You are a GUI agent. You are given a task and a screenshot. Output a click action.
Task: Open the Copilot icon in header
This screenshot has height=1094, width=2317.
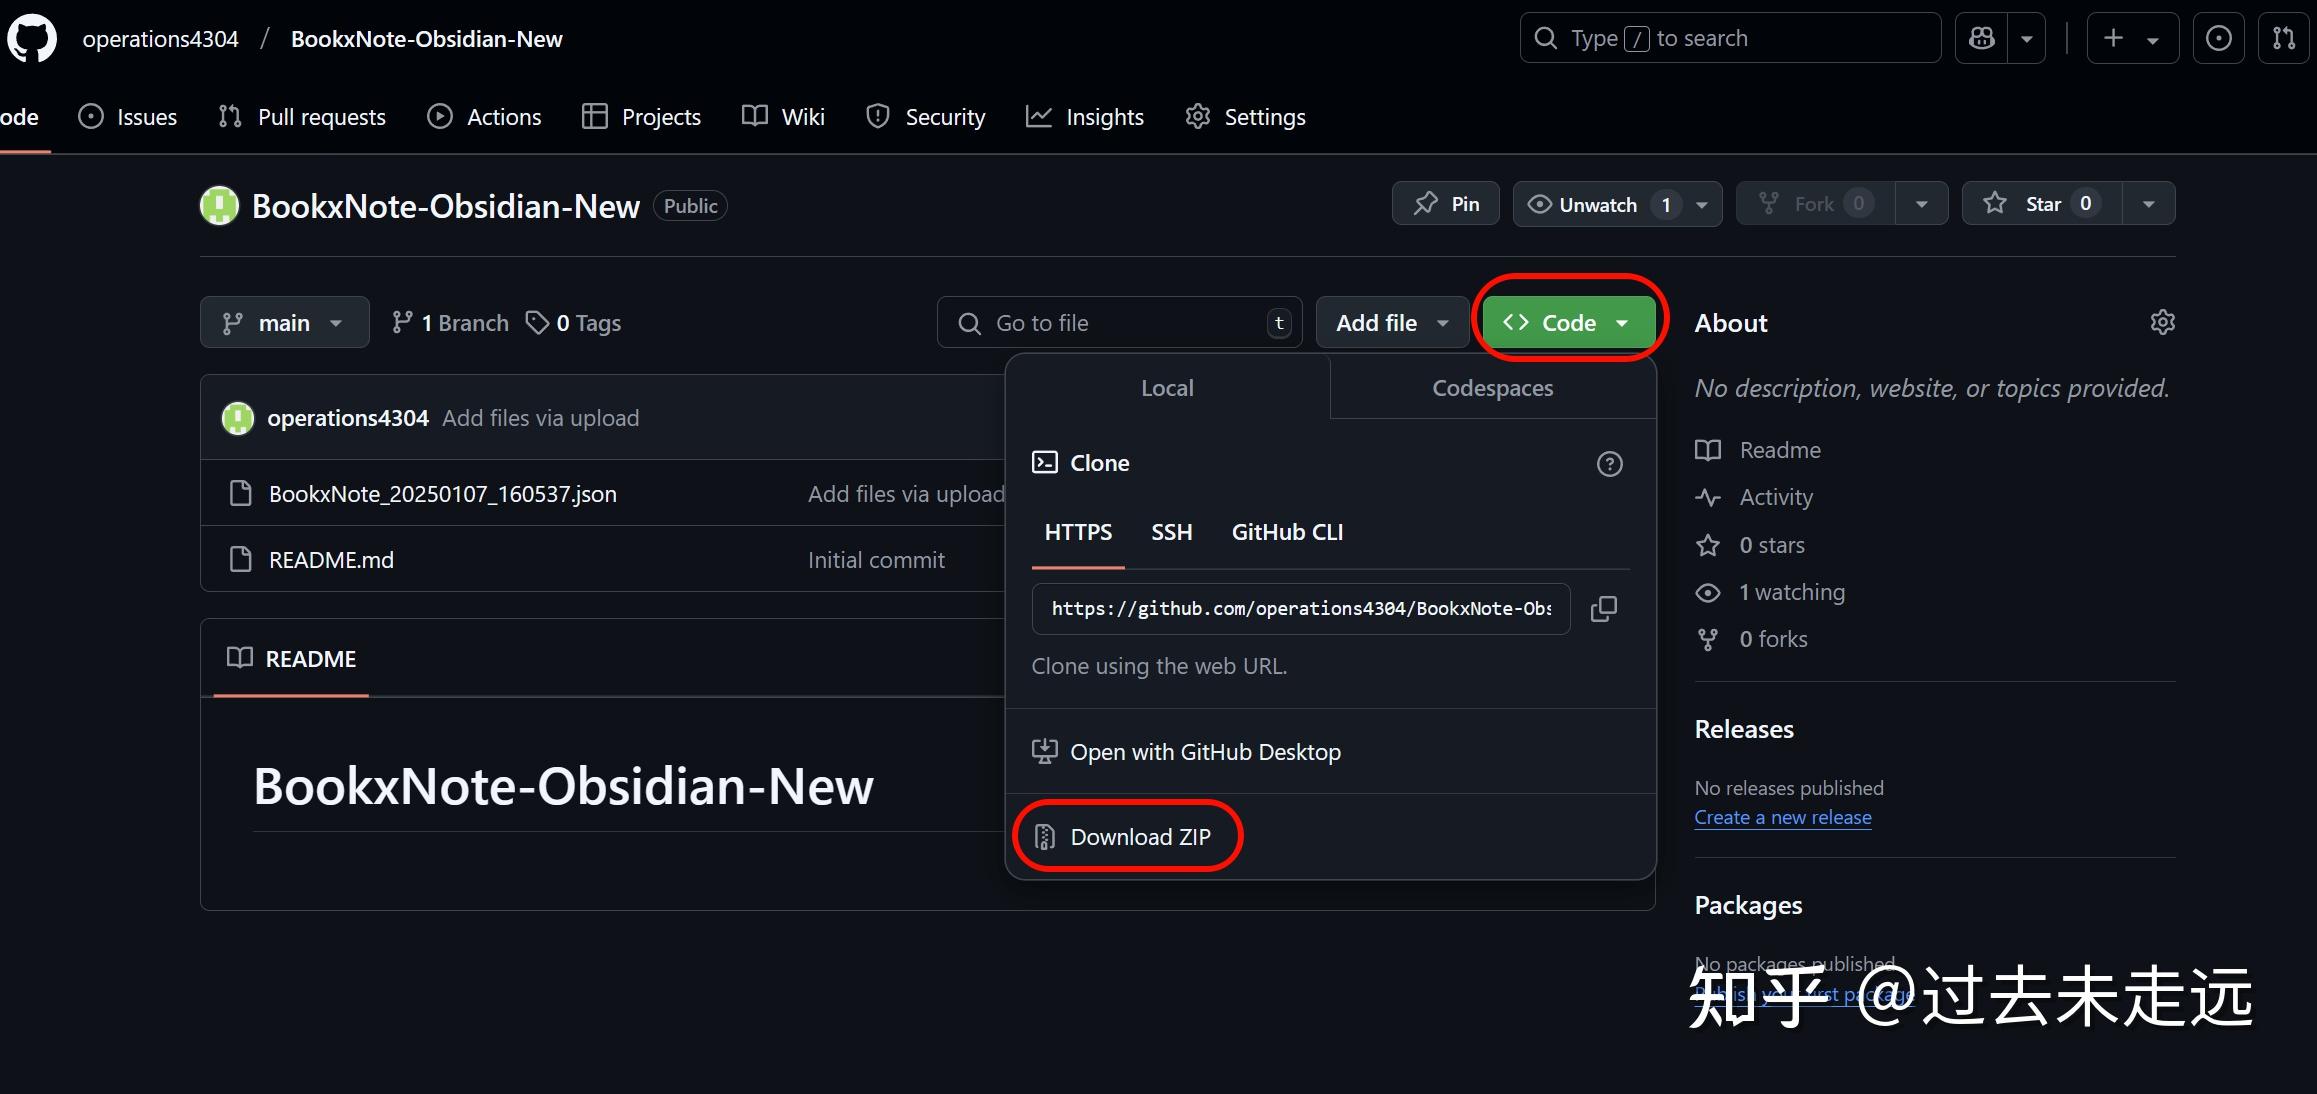pyautogui.click(x=1981, y=39)
